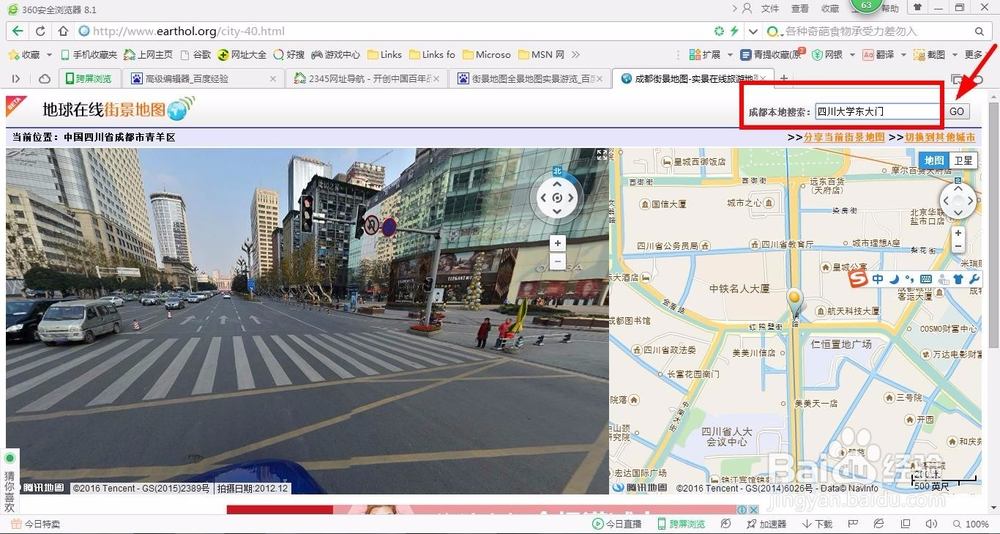Viewport: 1000px width, 534px height.
Task: Expand the 翻译 dropdown arrow
Action: click(x=902, y=55)
